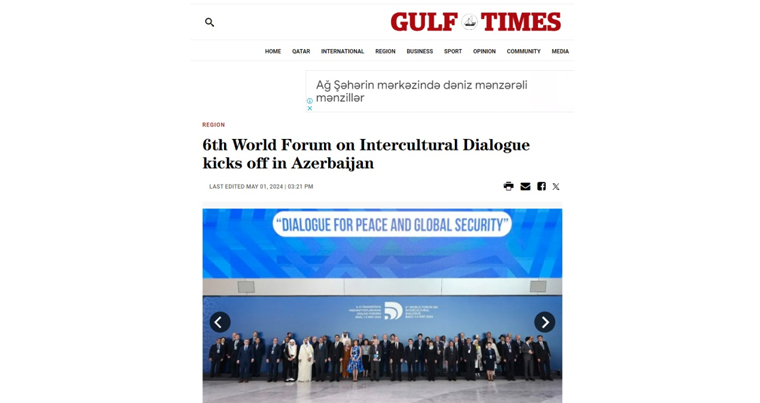Open the Azerbaijani apartments advertisement text
Screen dimensions: 760x403
(x=422, y=91)
